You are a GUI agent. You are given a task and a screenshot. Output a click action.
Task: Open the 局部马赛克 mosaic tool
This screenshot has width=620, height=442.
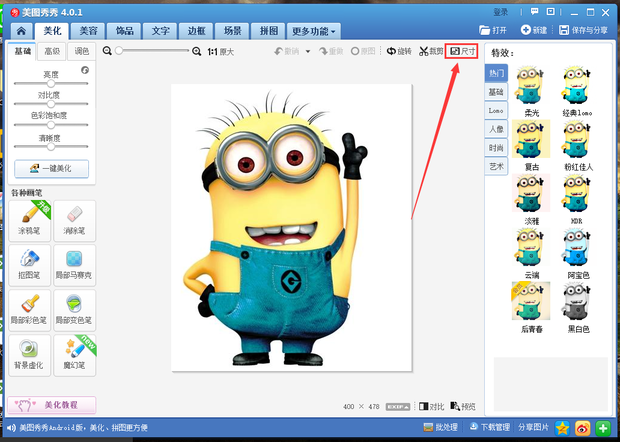(74, 265)
